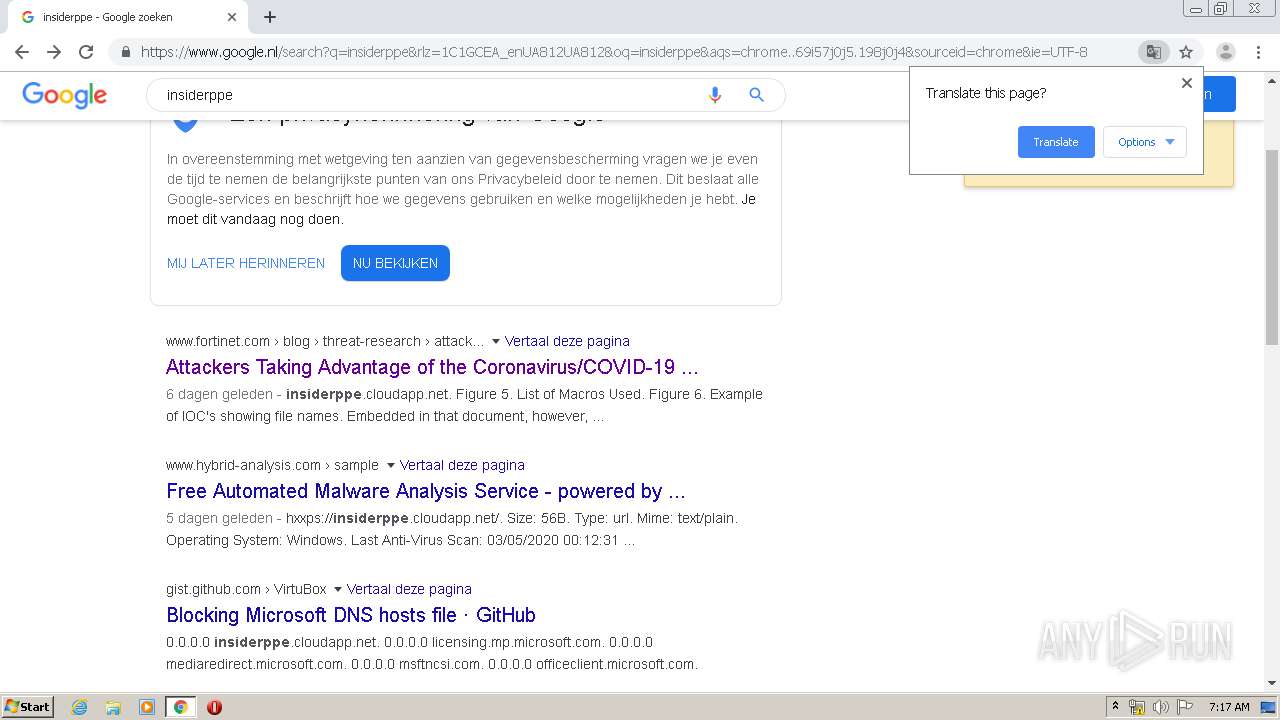
Task: Click the page vertical scrollbar thumb
Action: pos(1272,248)
